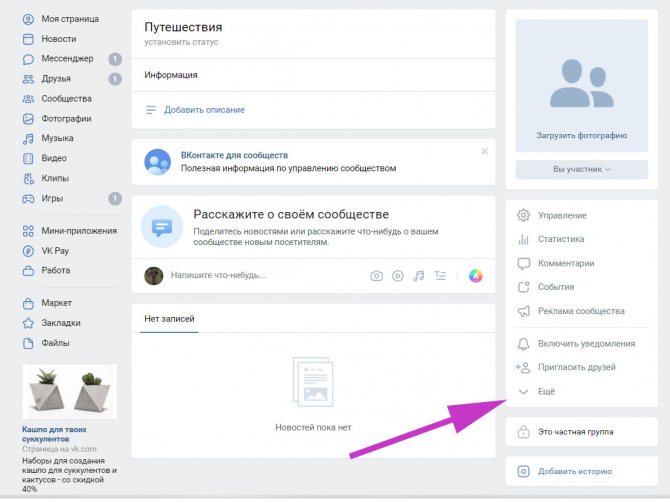Open ВКонтакте для сообществ link
Image resolution: width=670 pixels, height=503 pixels.
coord(234,155)
